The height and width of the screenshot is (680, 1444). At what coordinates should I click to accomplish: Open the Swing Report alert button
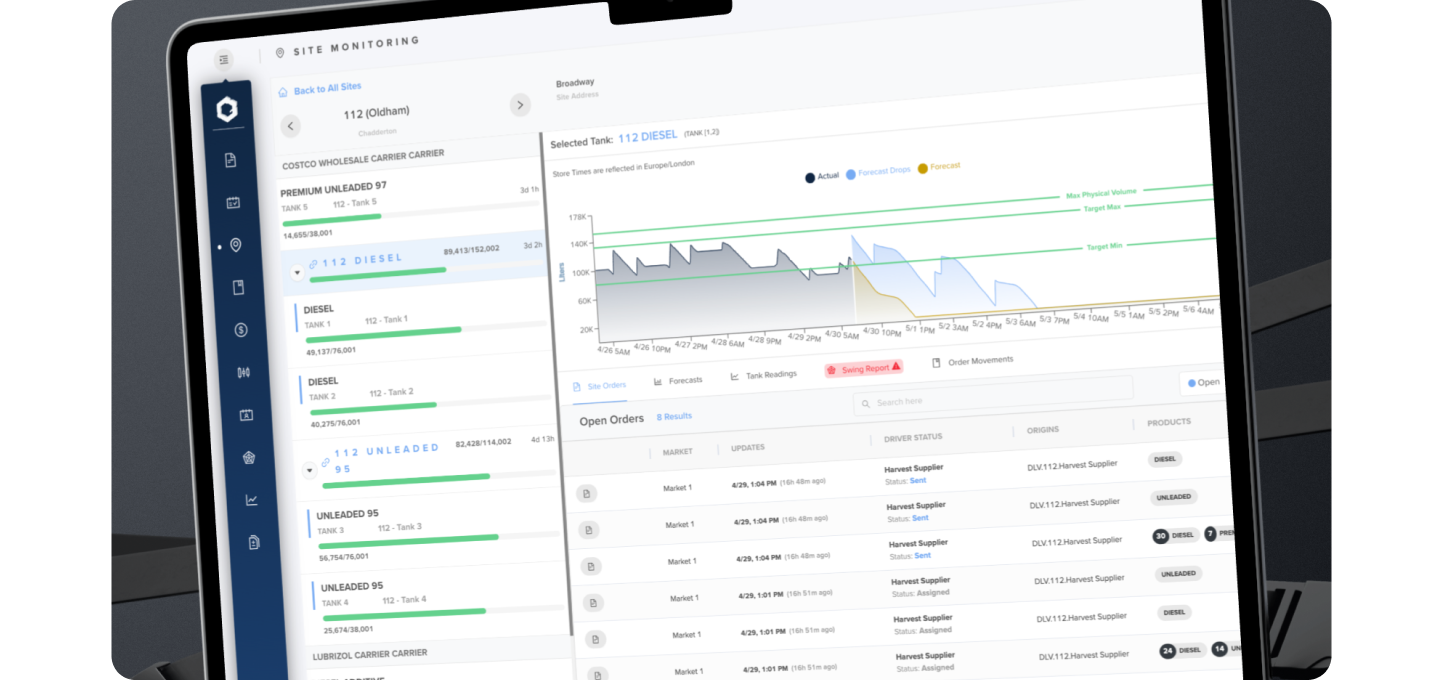(x=863, y=369)
